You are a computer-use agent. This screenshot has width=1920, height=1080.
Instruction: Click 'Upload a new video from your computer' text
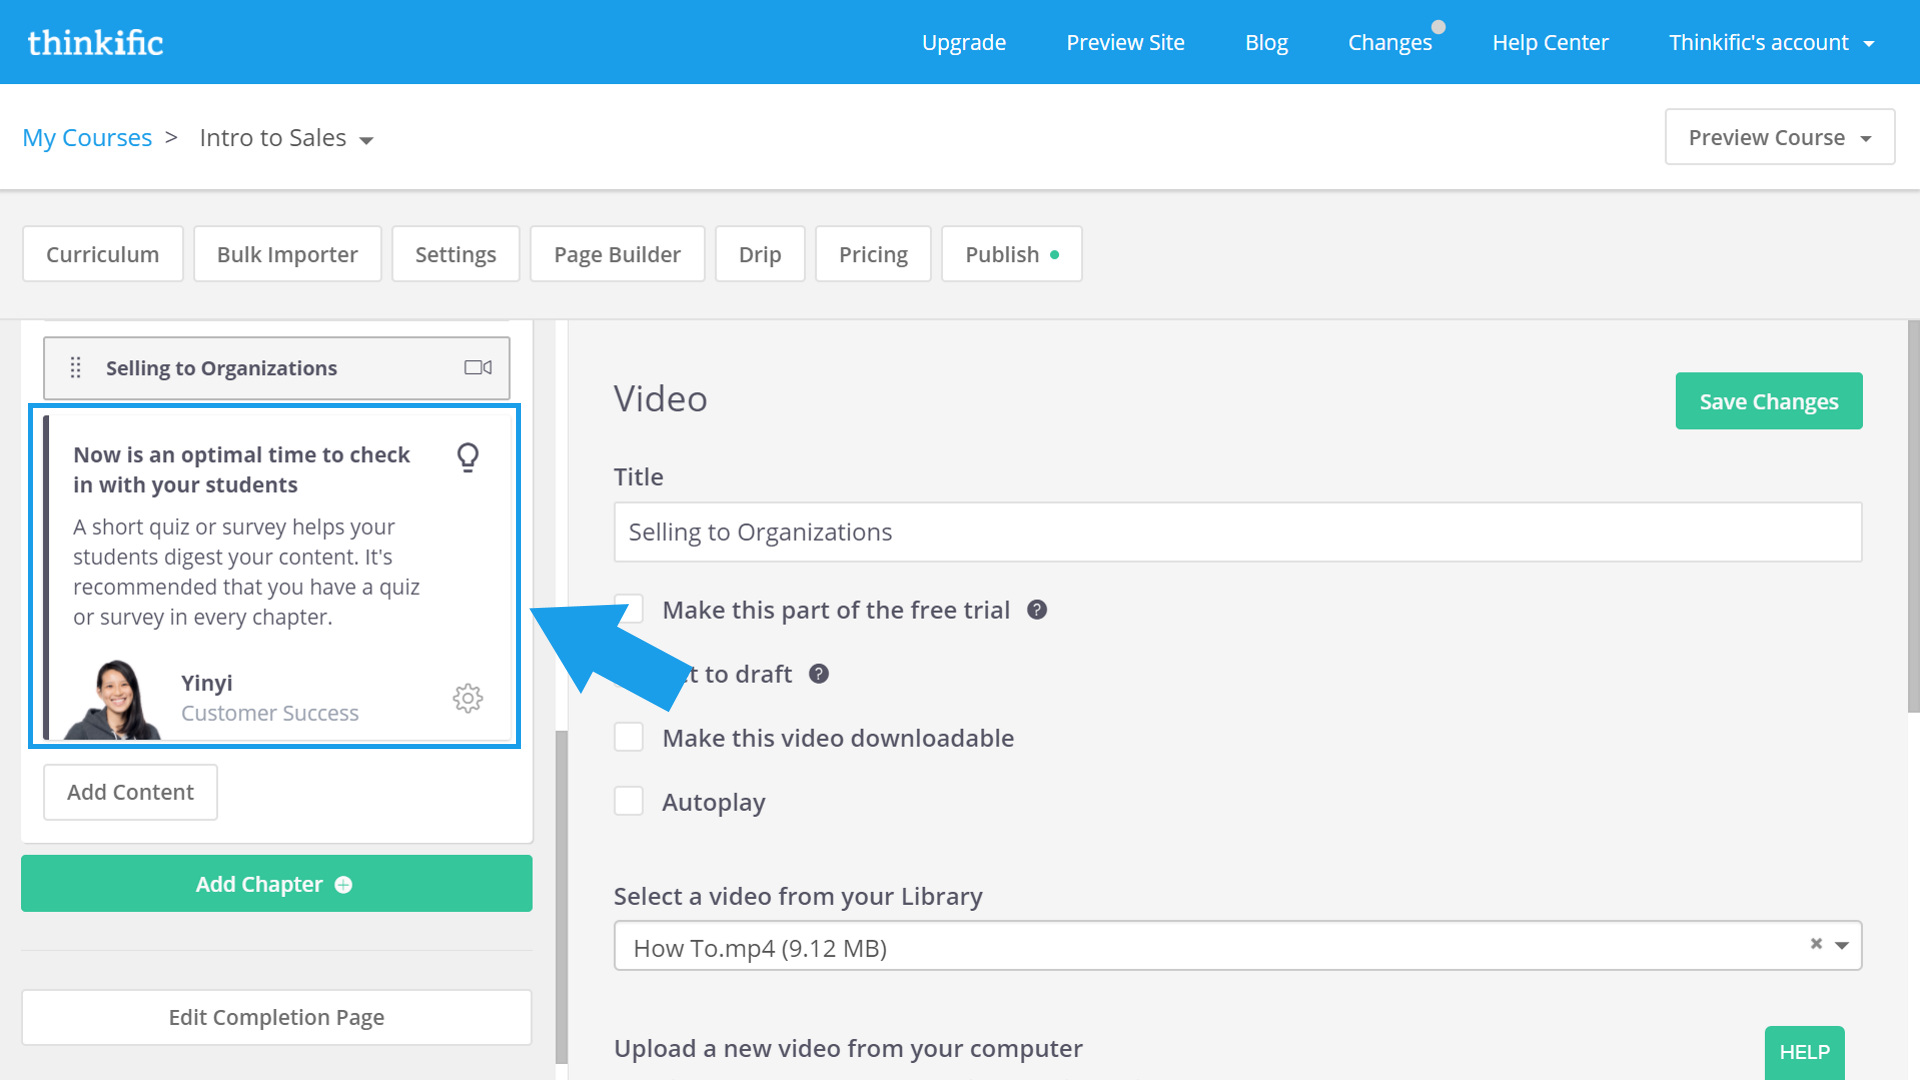point(848,1048)
